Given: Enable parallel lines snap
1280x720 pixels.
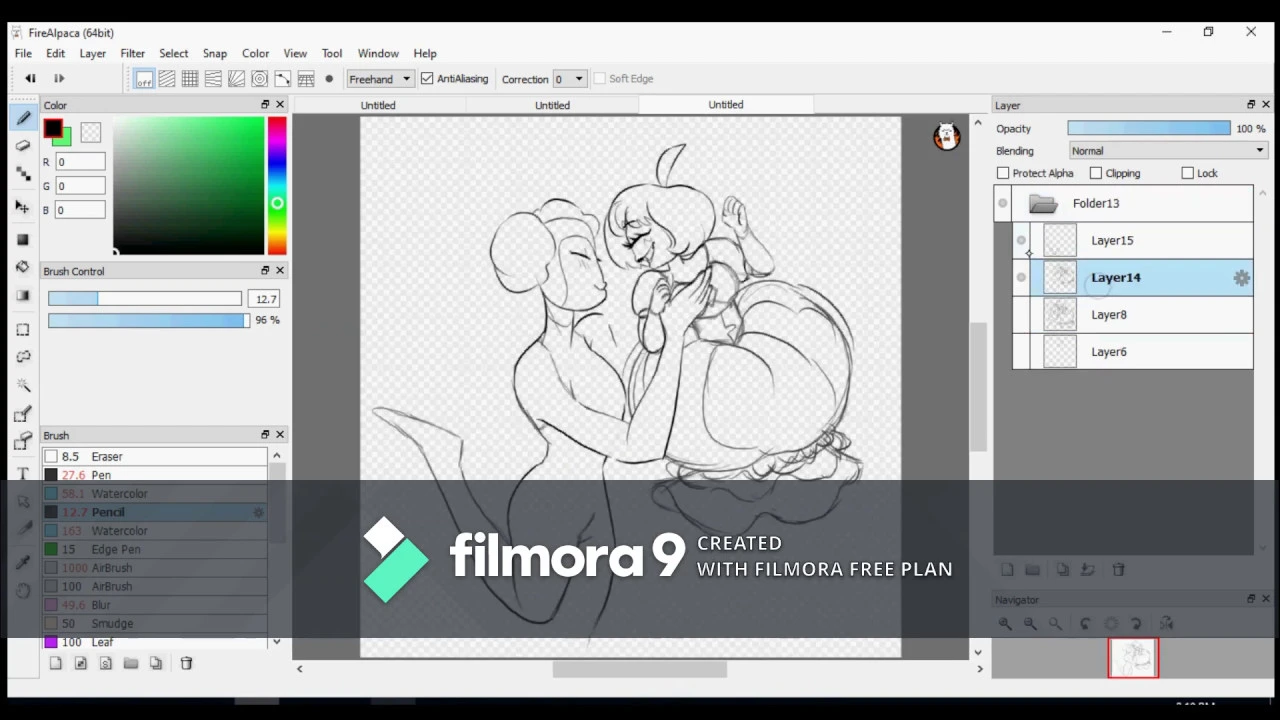Looking at the screenshot, I should tap(167, 79).
